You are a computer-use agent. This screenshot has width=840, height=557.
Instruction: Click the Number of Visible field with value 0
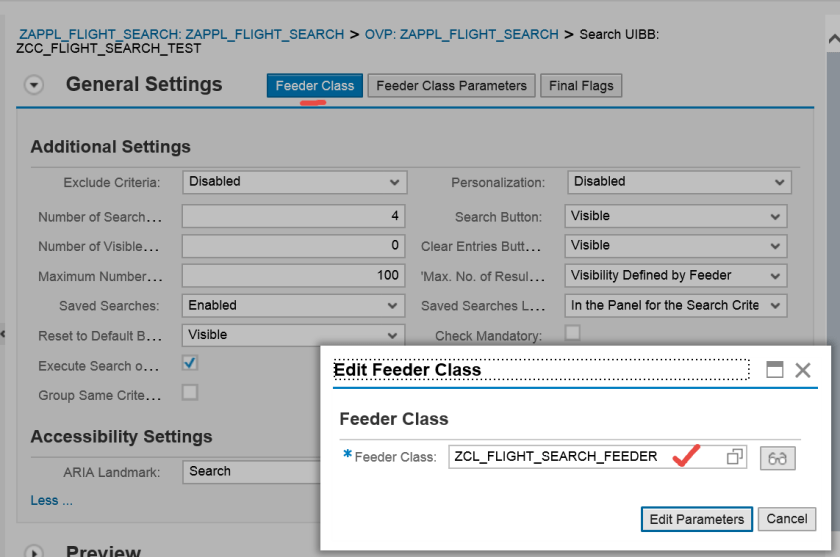pyautogui.click(x=294, y=246)
